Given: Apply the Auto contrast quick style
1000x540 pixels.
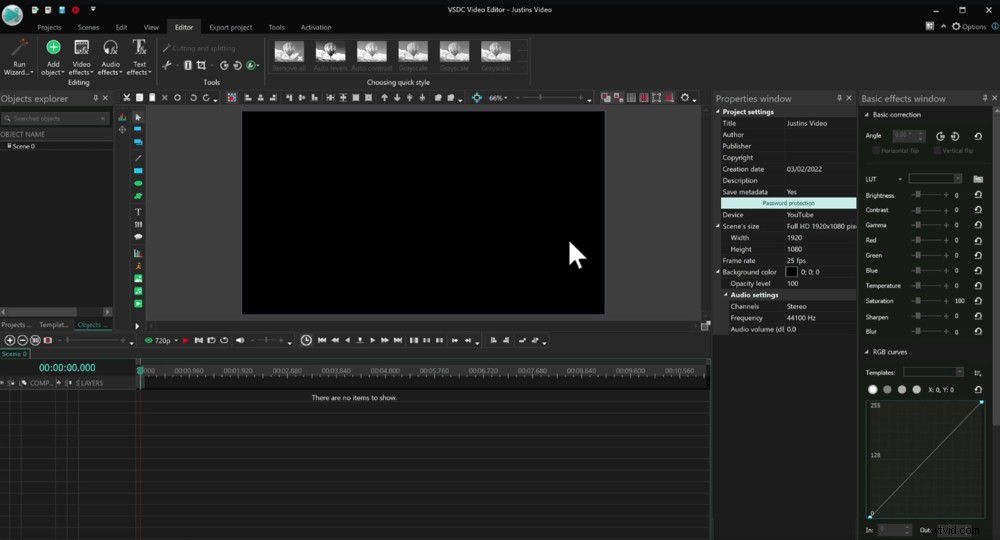Looking at the screenshot, I should [x=371, y=56].
